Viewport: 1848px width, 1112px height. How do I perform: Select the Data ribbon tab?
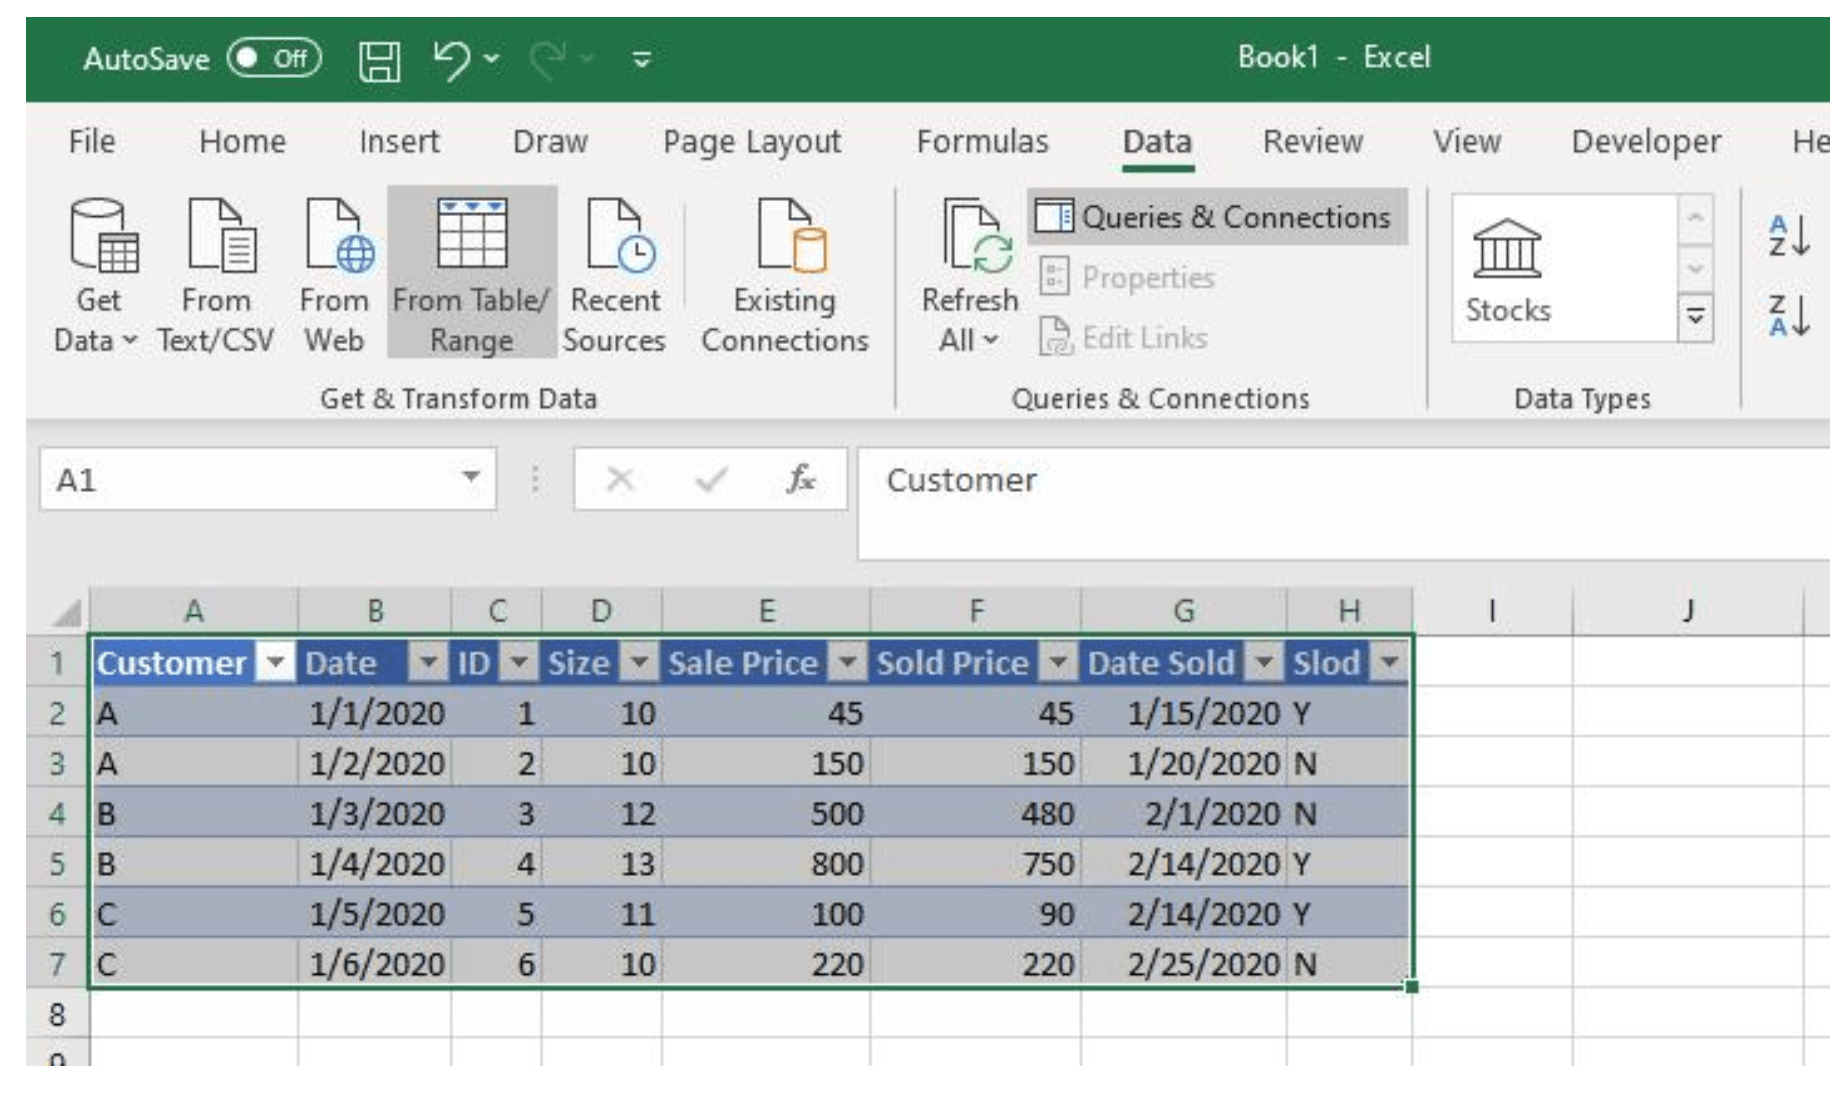coord(1157,141)
